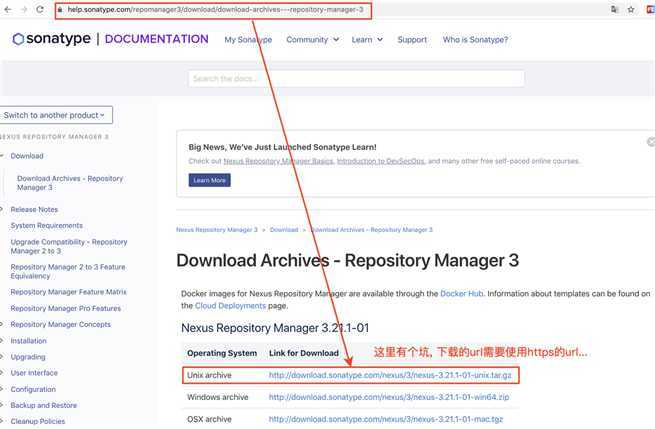Collapse the Download tree section
655x429 pixels.
2,156
